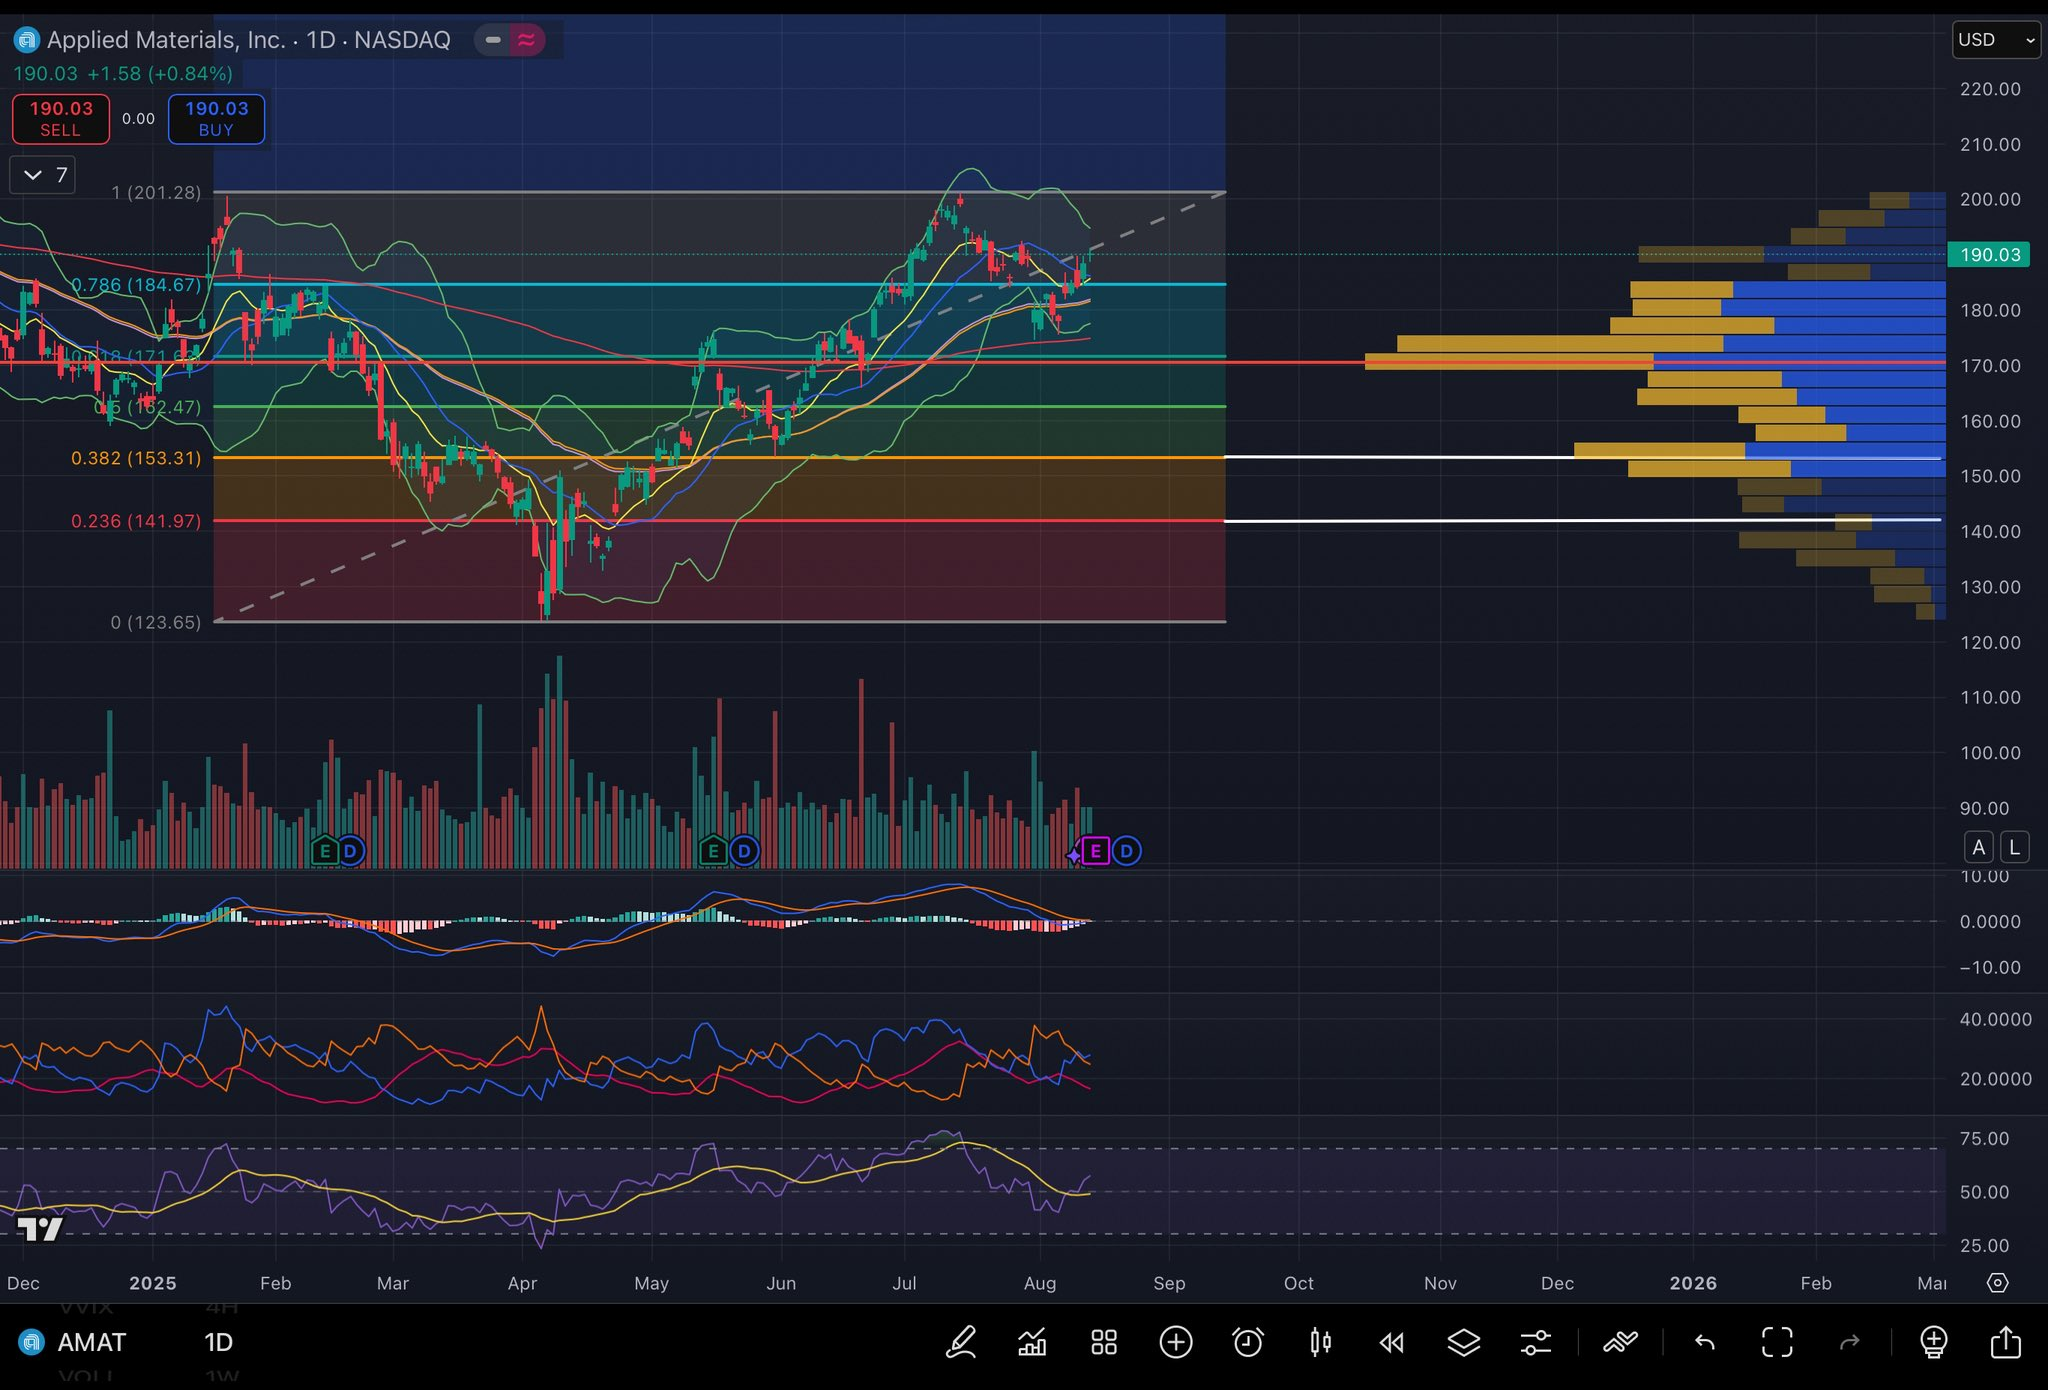Create an alert with alarm clock icon

click(x=1247, y=1342)
